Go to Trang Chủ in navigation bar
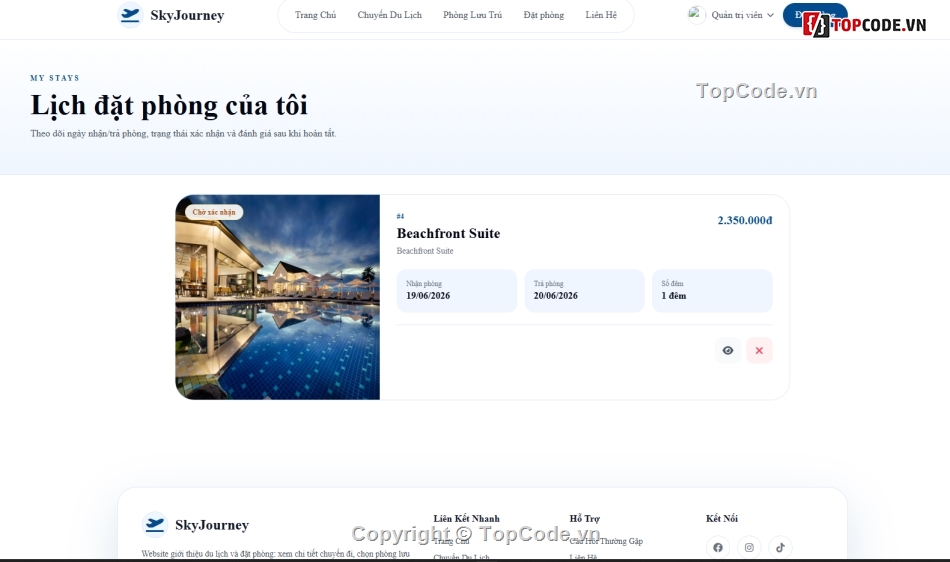This screenshot has height=562, width=950. click(315, 15)
